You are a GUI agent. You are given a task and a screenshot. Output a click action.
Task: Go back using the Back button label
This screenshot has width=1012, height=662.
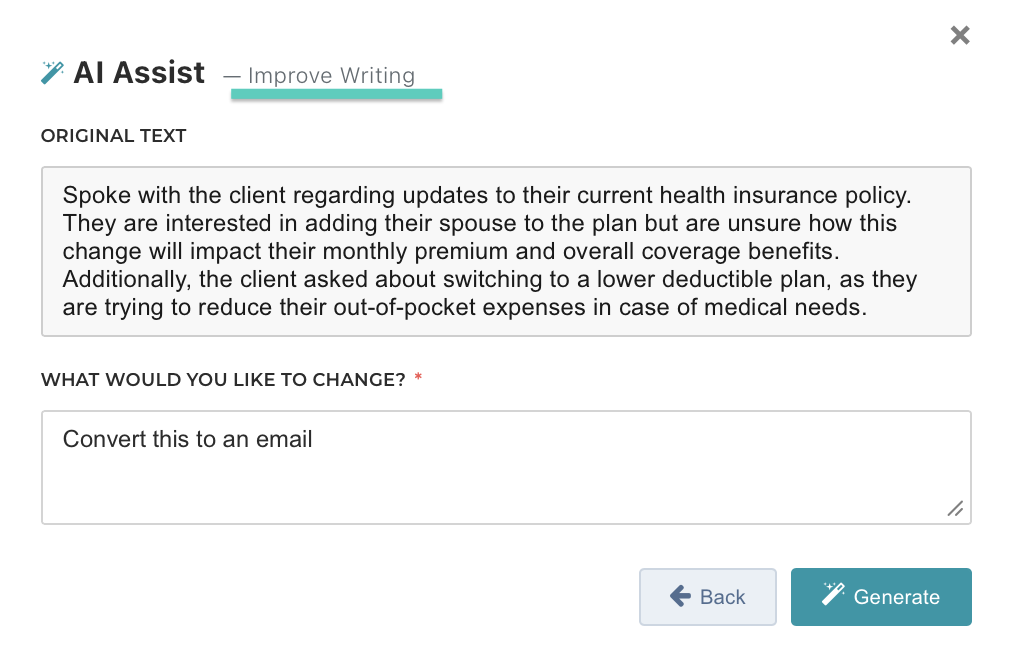722,597
